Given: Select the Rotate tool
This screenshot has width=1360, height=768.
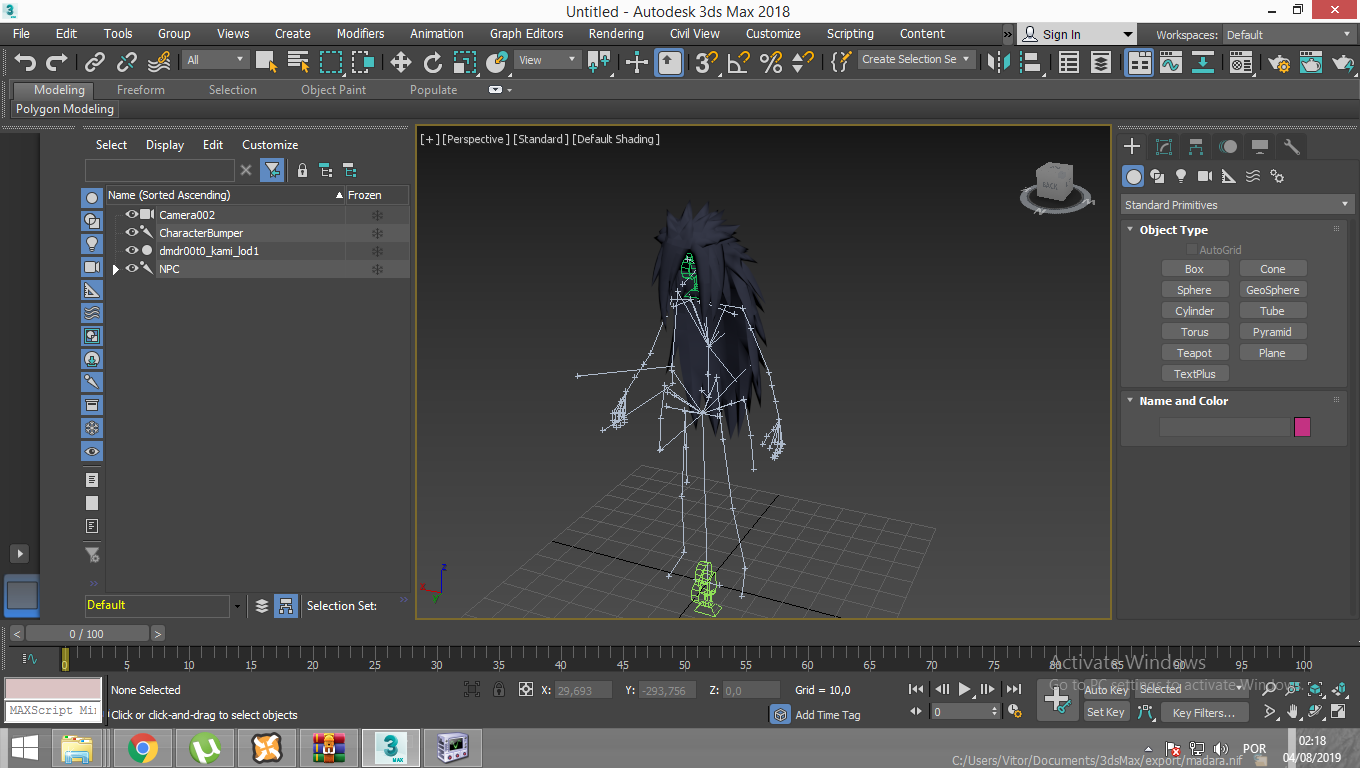Looking at the screenshot, I should [433, 63].
